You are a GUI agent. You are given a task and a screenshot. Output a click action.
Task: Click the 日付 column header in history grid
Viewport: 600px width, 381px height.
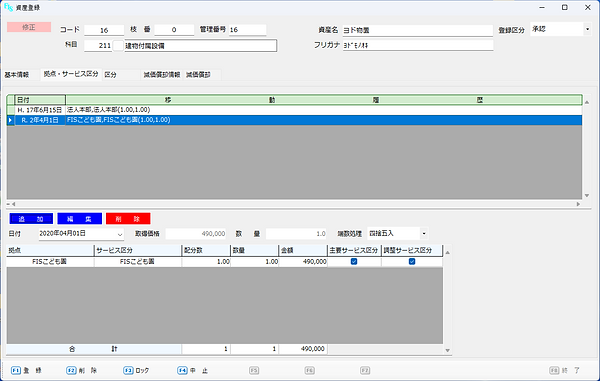40,100
